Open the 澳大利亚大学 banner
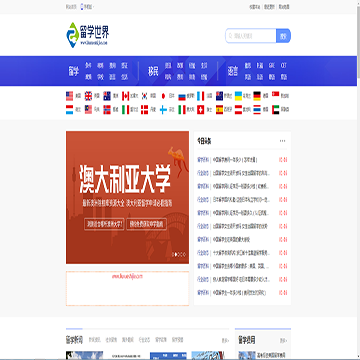Viewport: 360px width, 360px height. coord(127,197)
